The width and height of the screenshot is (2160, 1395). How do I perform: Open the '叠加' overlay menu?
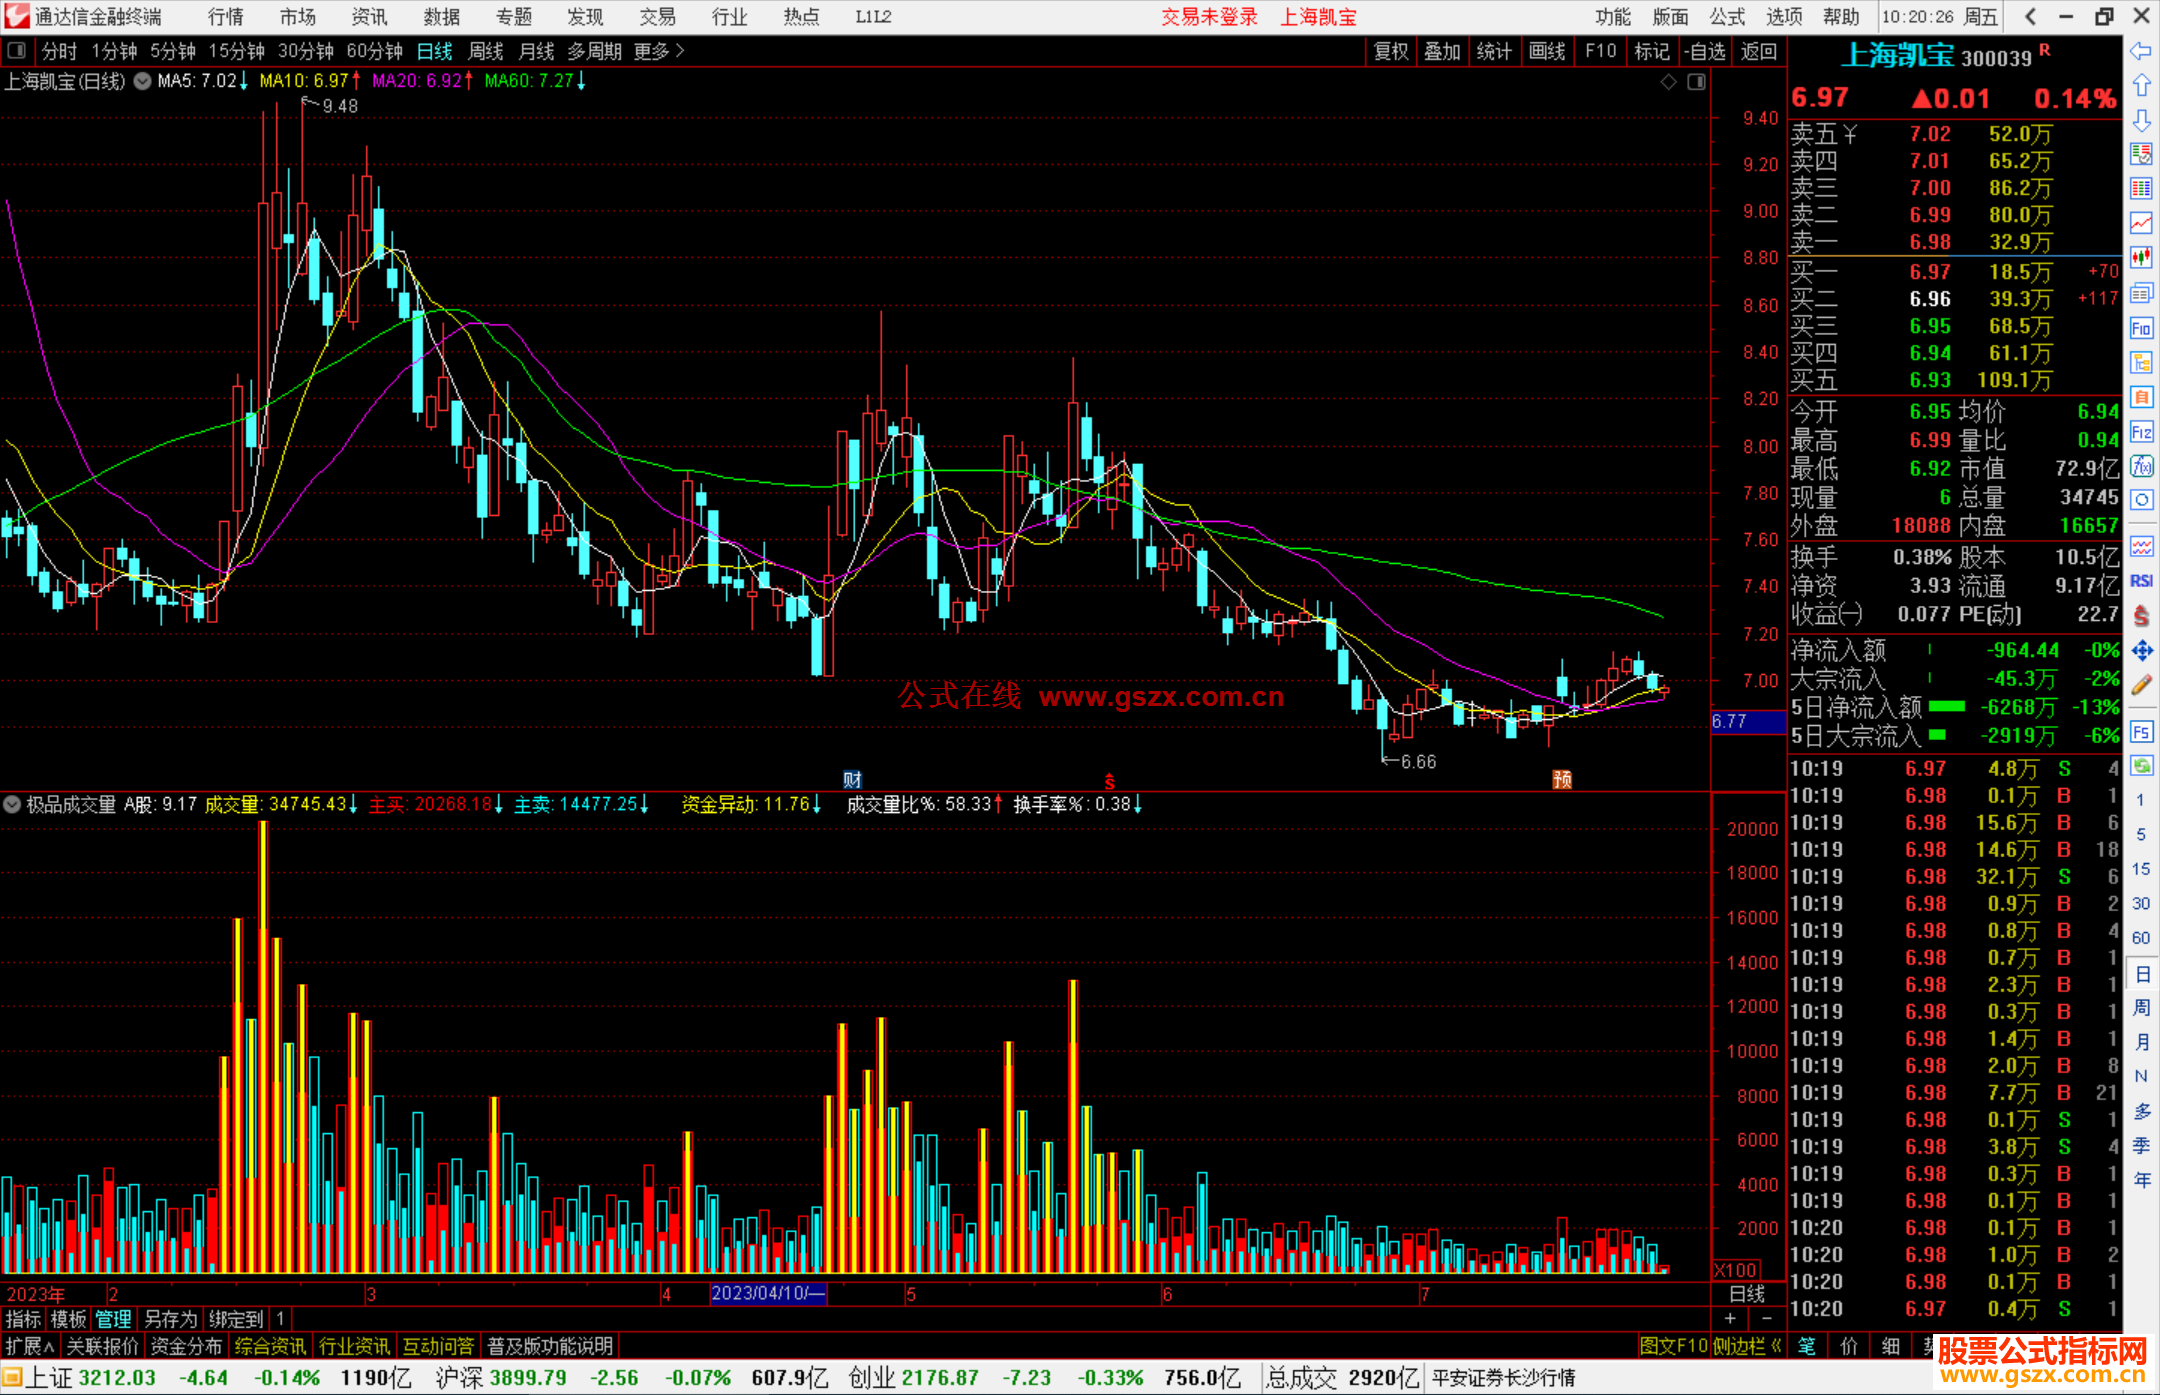pyautogui.click(x=1443, y=51)
